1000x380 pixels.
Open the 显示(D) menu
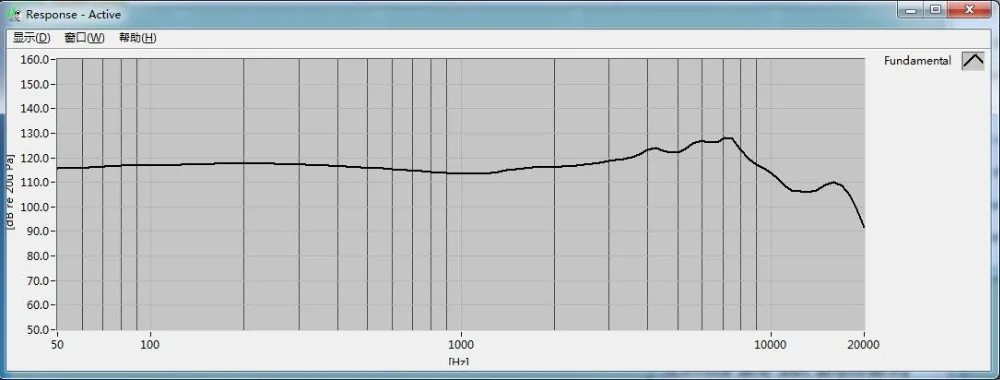pos(32,38)
